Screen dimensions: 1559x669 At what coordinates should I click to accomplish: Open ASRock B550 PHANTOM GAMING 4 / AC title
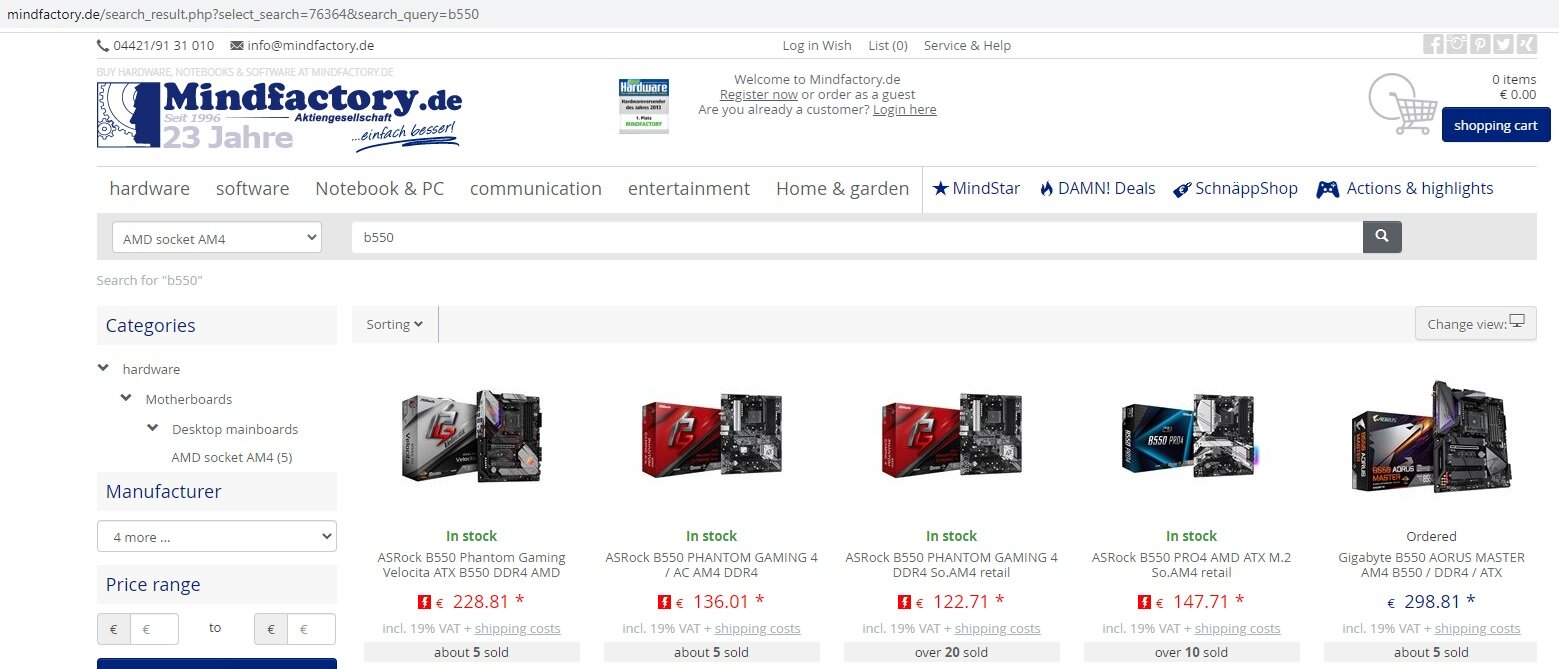712,565
